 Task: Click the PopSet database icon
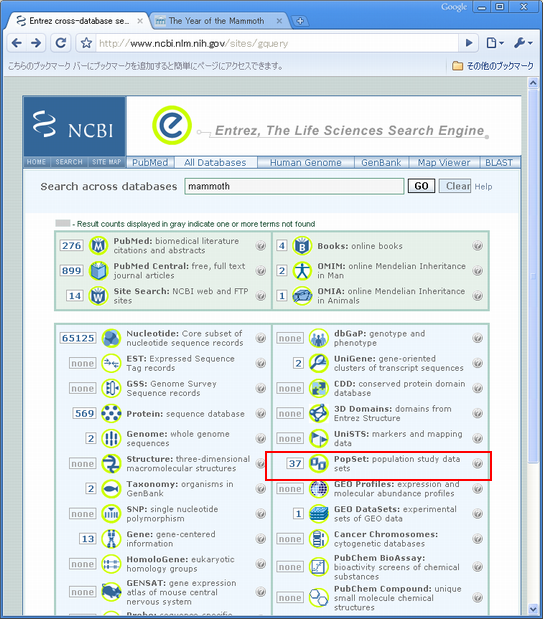[318, 463]
